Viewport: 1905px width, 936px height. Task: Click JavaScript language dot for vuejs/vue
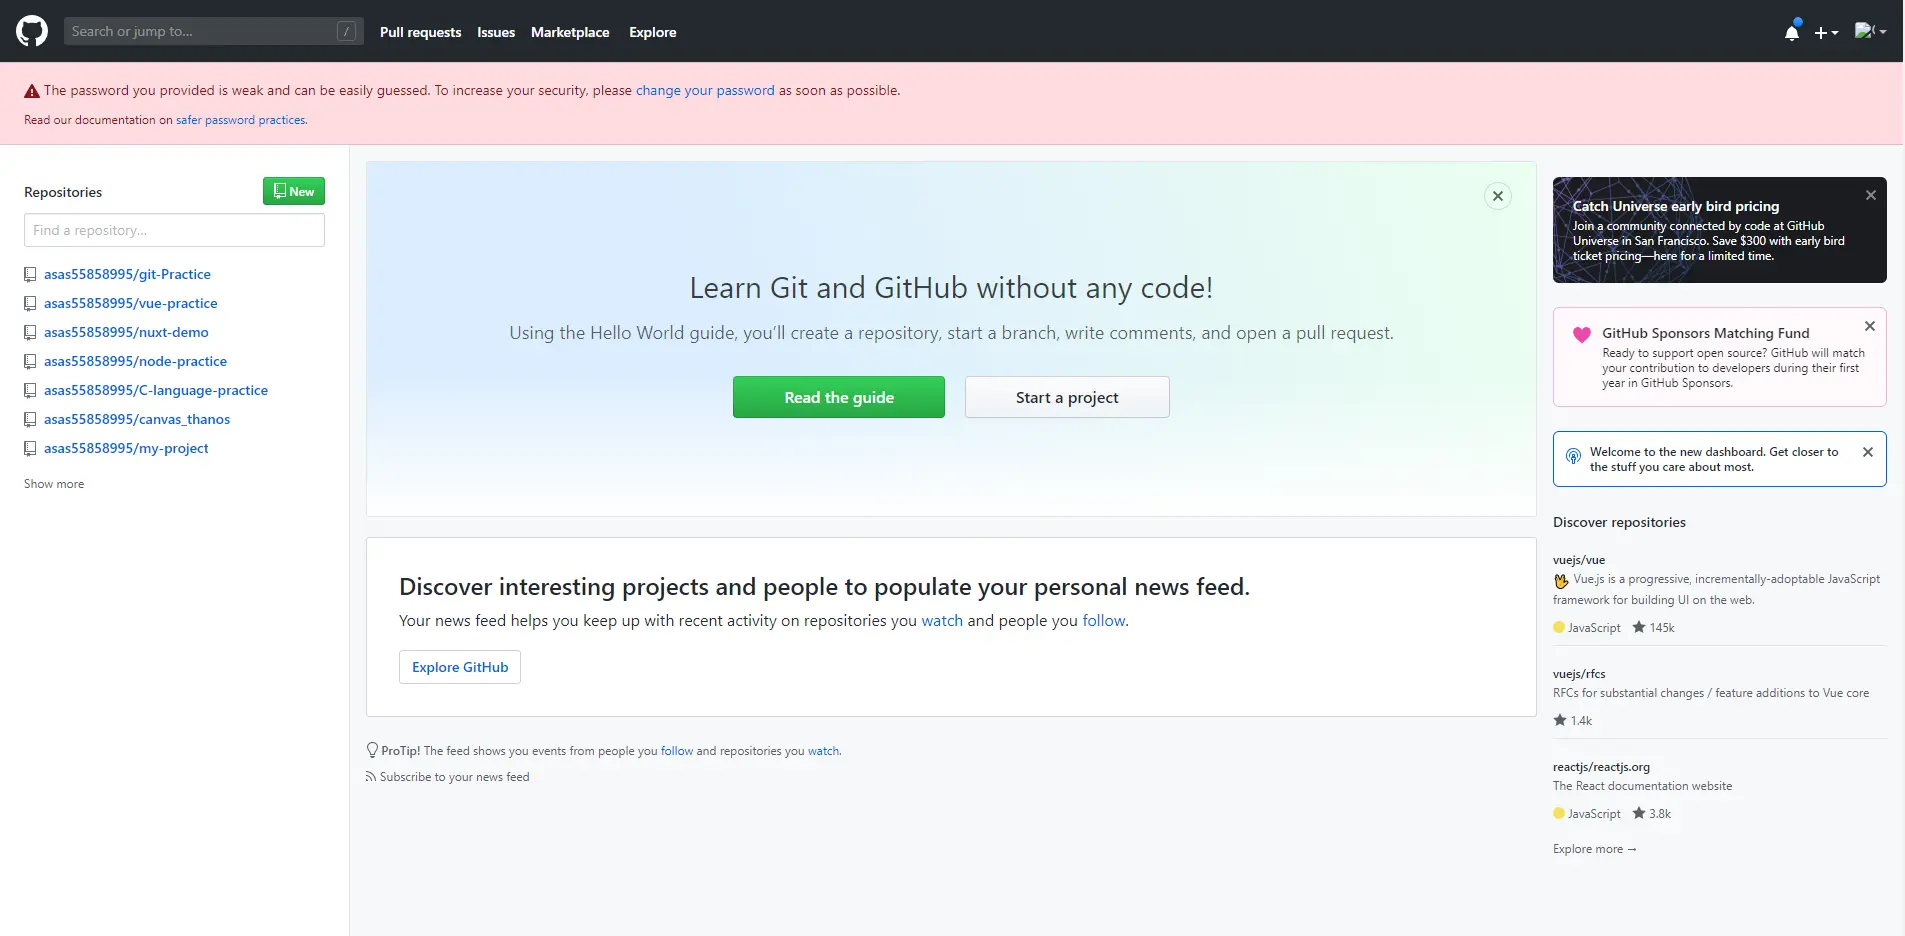point(1559,627)
